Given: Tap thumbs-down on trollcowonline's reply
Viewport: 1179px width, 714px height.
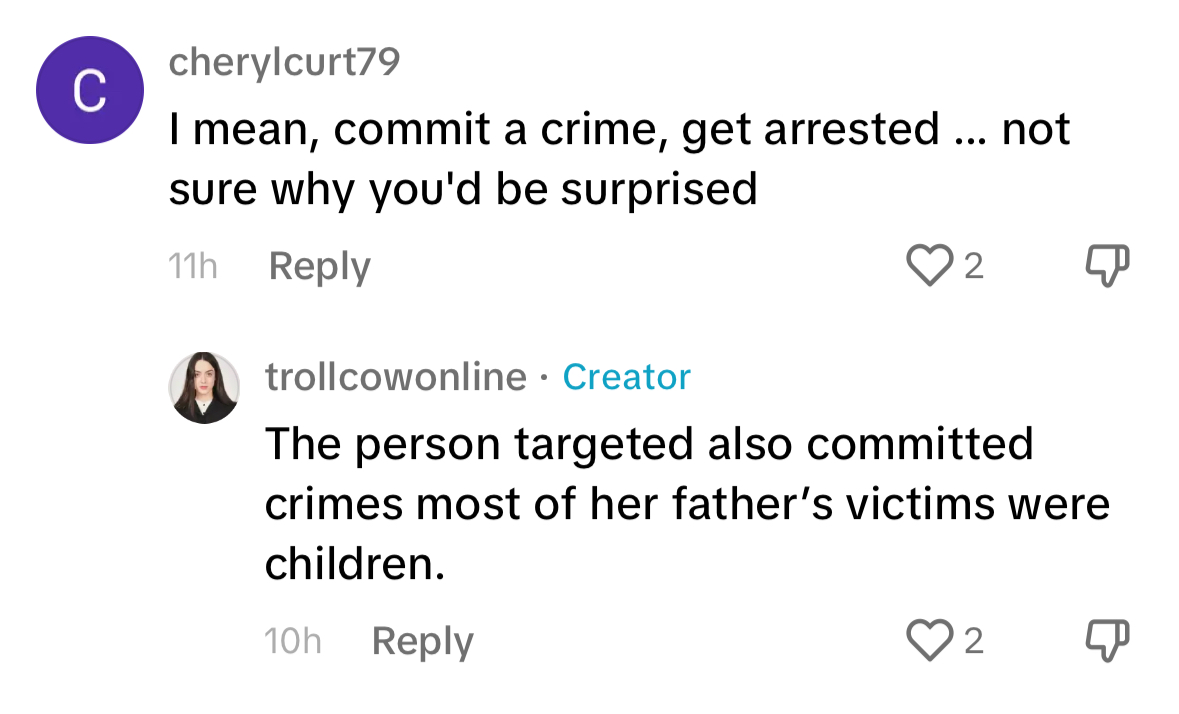Looking at the screenshot, I should (1108, 640).
